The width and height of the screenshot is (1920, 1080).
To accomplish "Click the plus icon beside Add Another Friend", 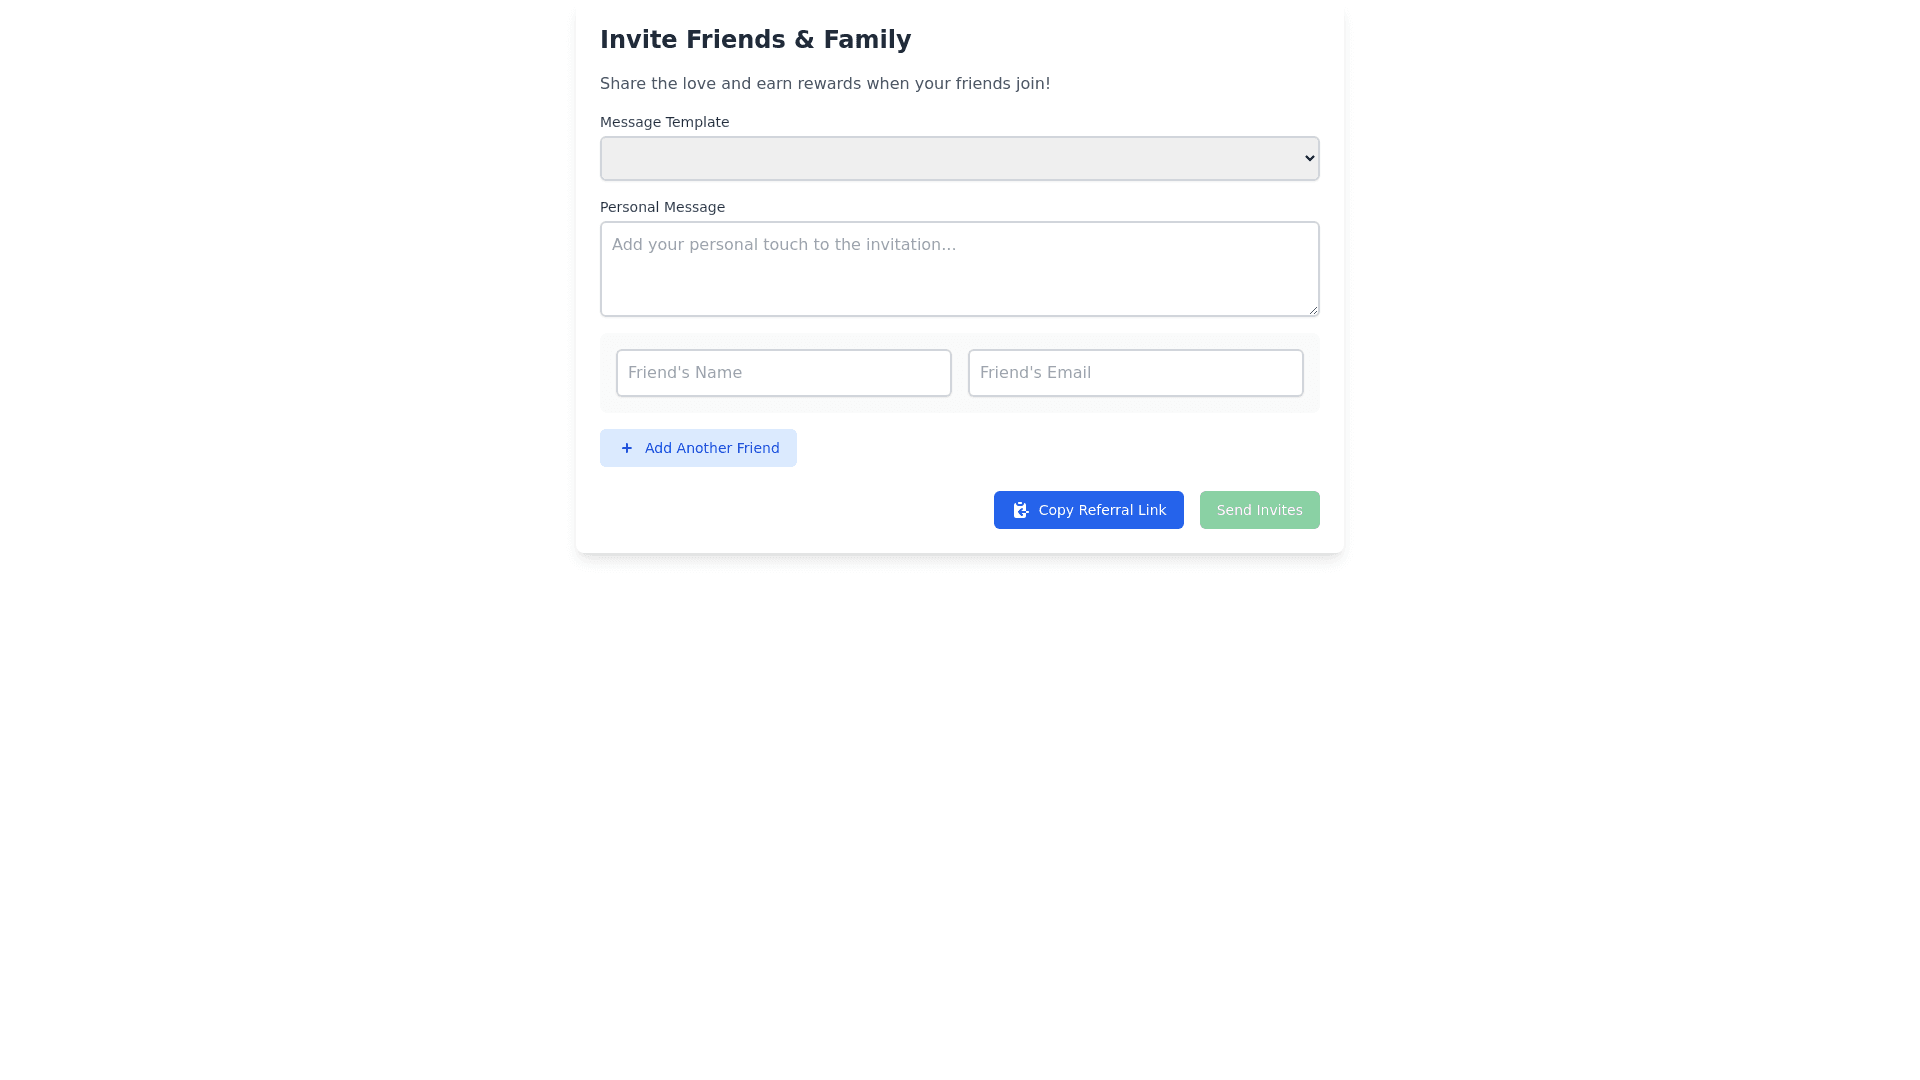I will (x=627, y=448).
